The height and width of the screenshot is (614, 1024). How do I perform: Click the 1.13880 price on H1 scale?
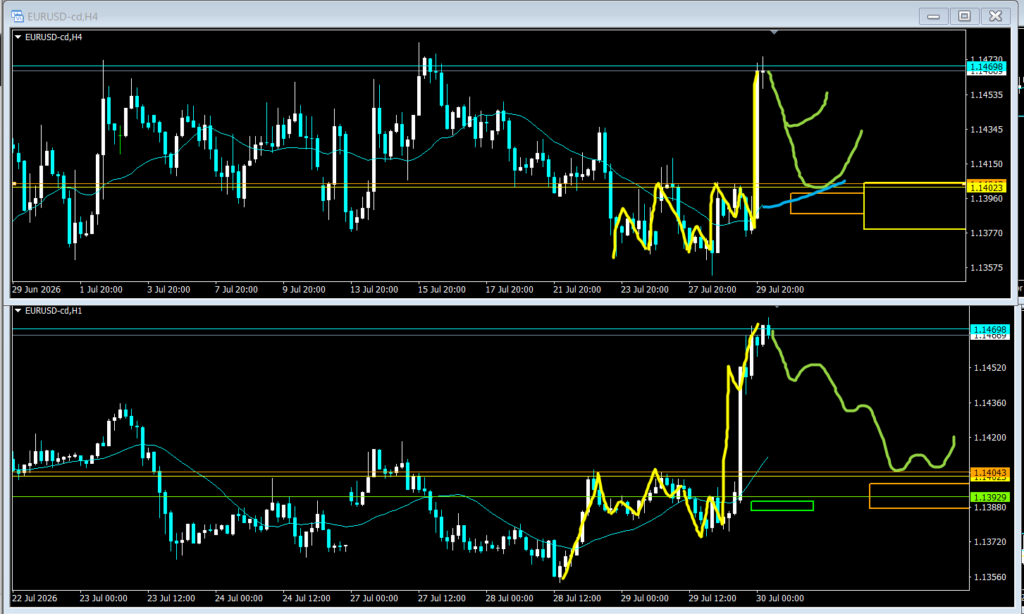pos(990,507)
